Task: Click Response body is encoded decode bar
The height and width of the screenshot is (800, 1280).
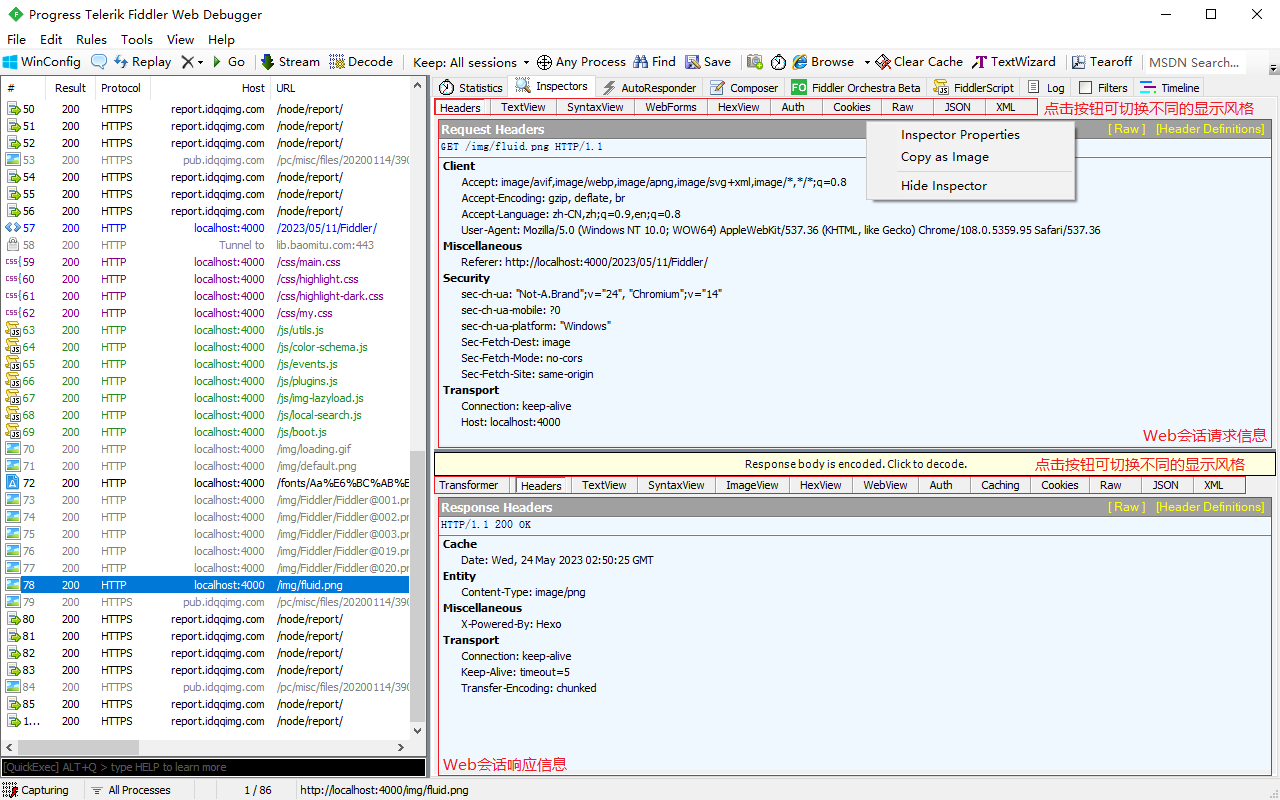Action: coord(855,464)
